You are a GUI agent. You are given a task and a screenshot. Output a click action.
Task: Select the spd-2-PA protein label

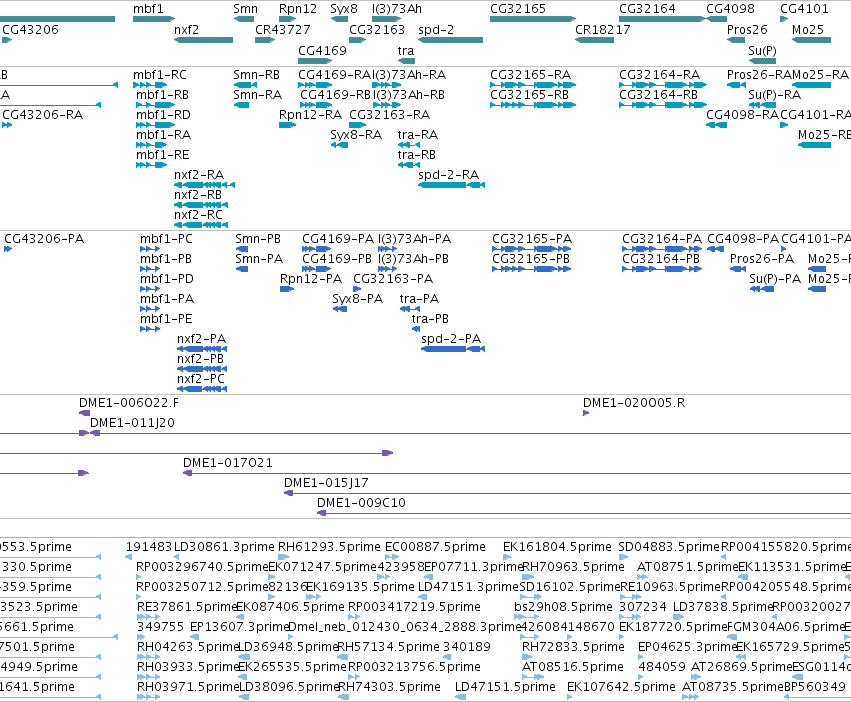451,339
